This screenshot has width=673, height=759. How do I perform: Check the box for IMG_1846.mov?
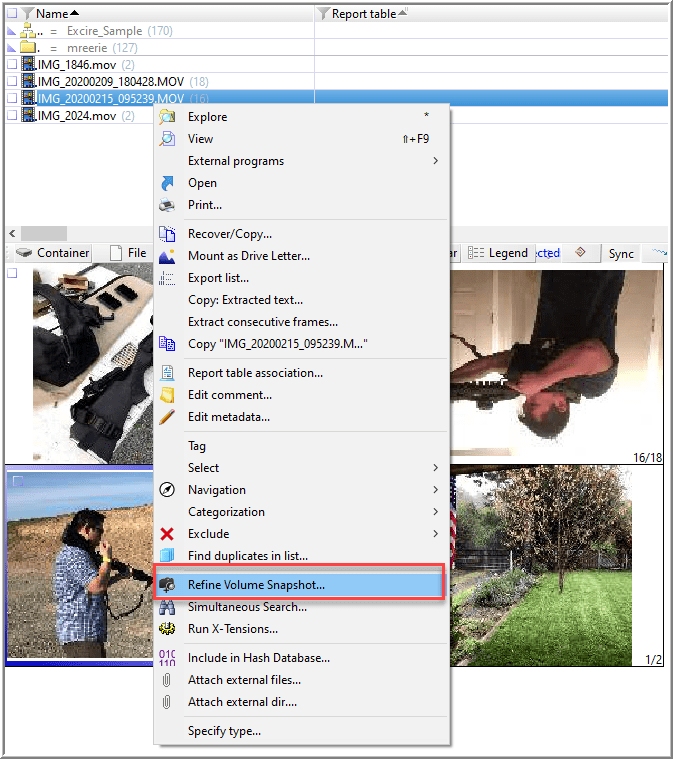click(12, 65)
